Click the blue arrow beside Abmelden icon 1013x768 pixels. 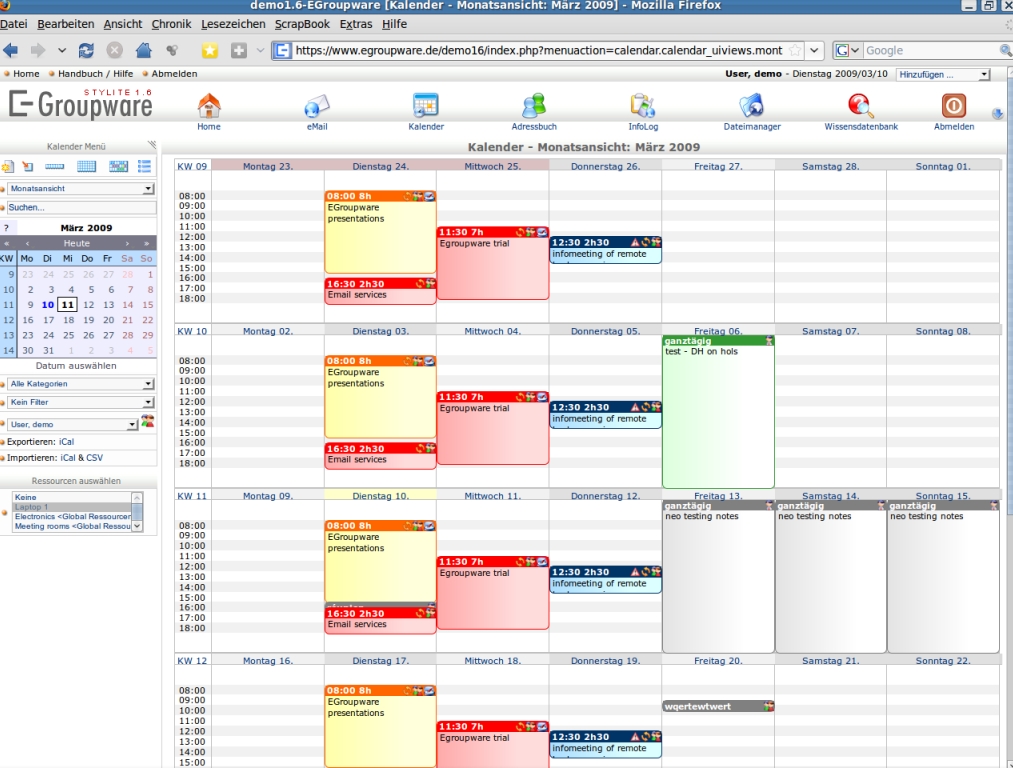tap(997, 114)
